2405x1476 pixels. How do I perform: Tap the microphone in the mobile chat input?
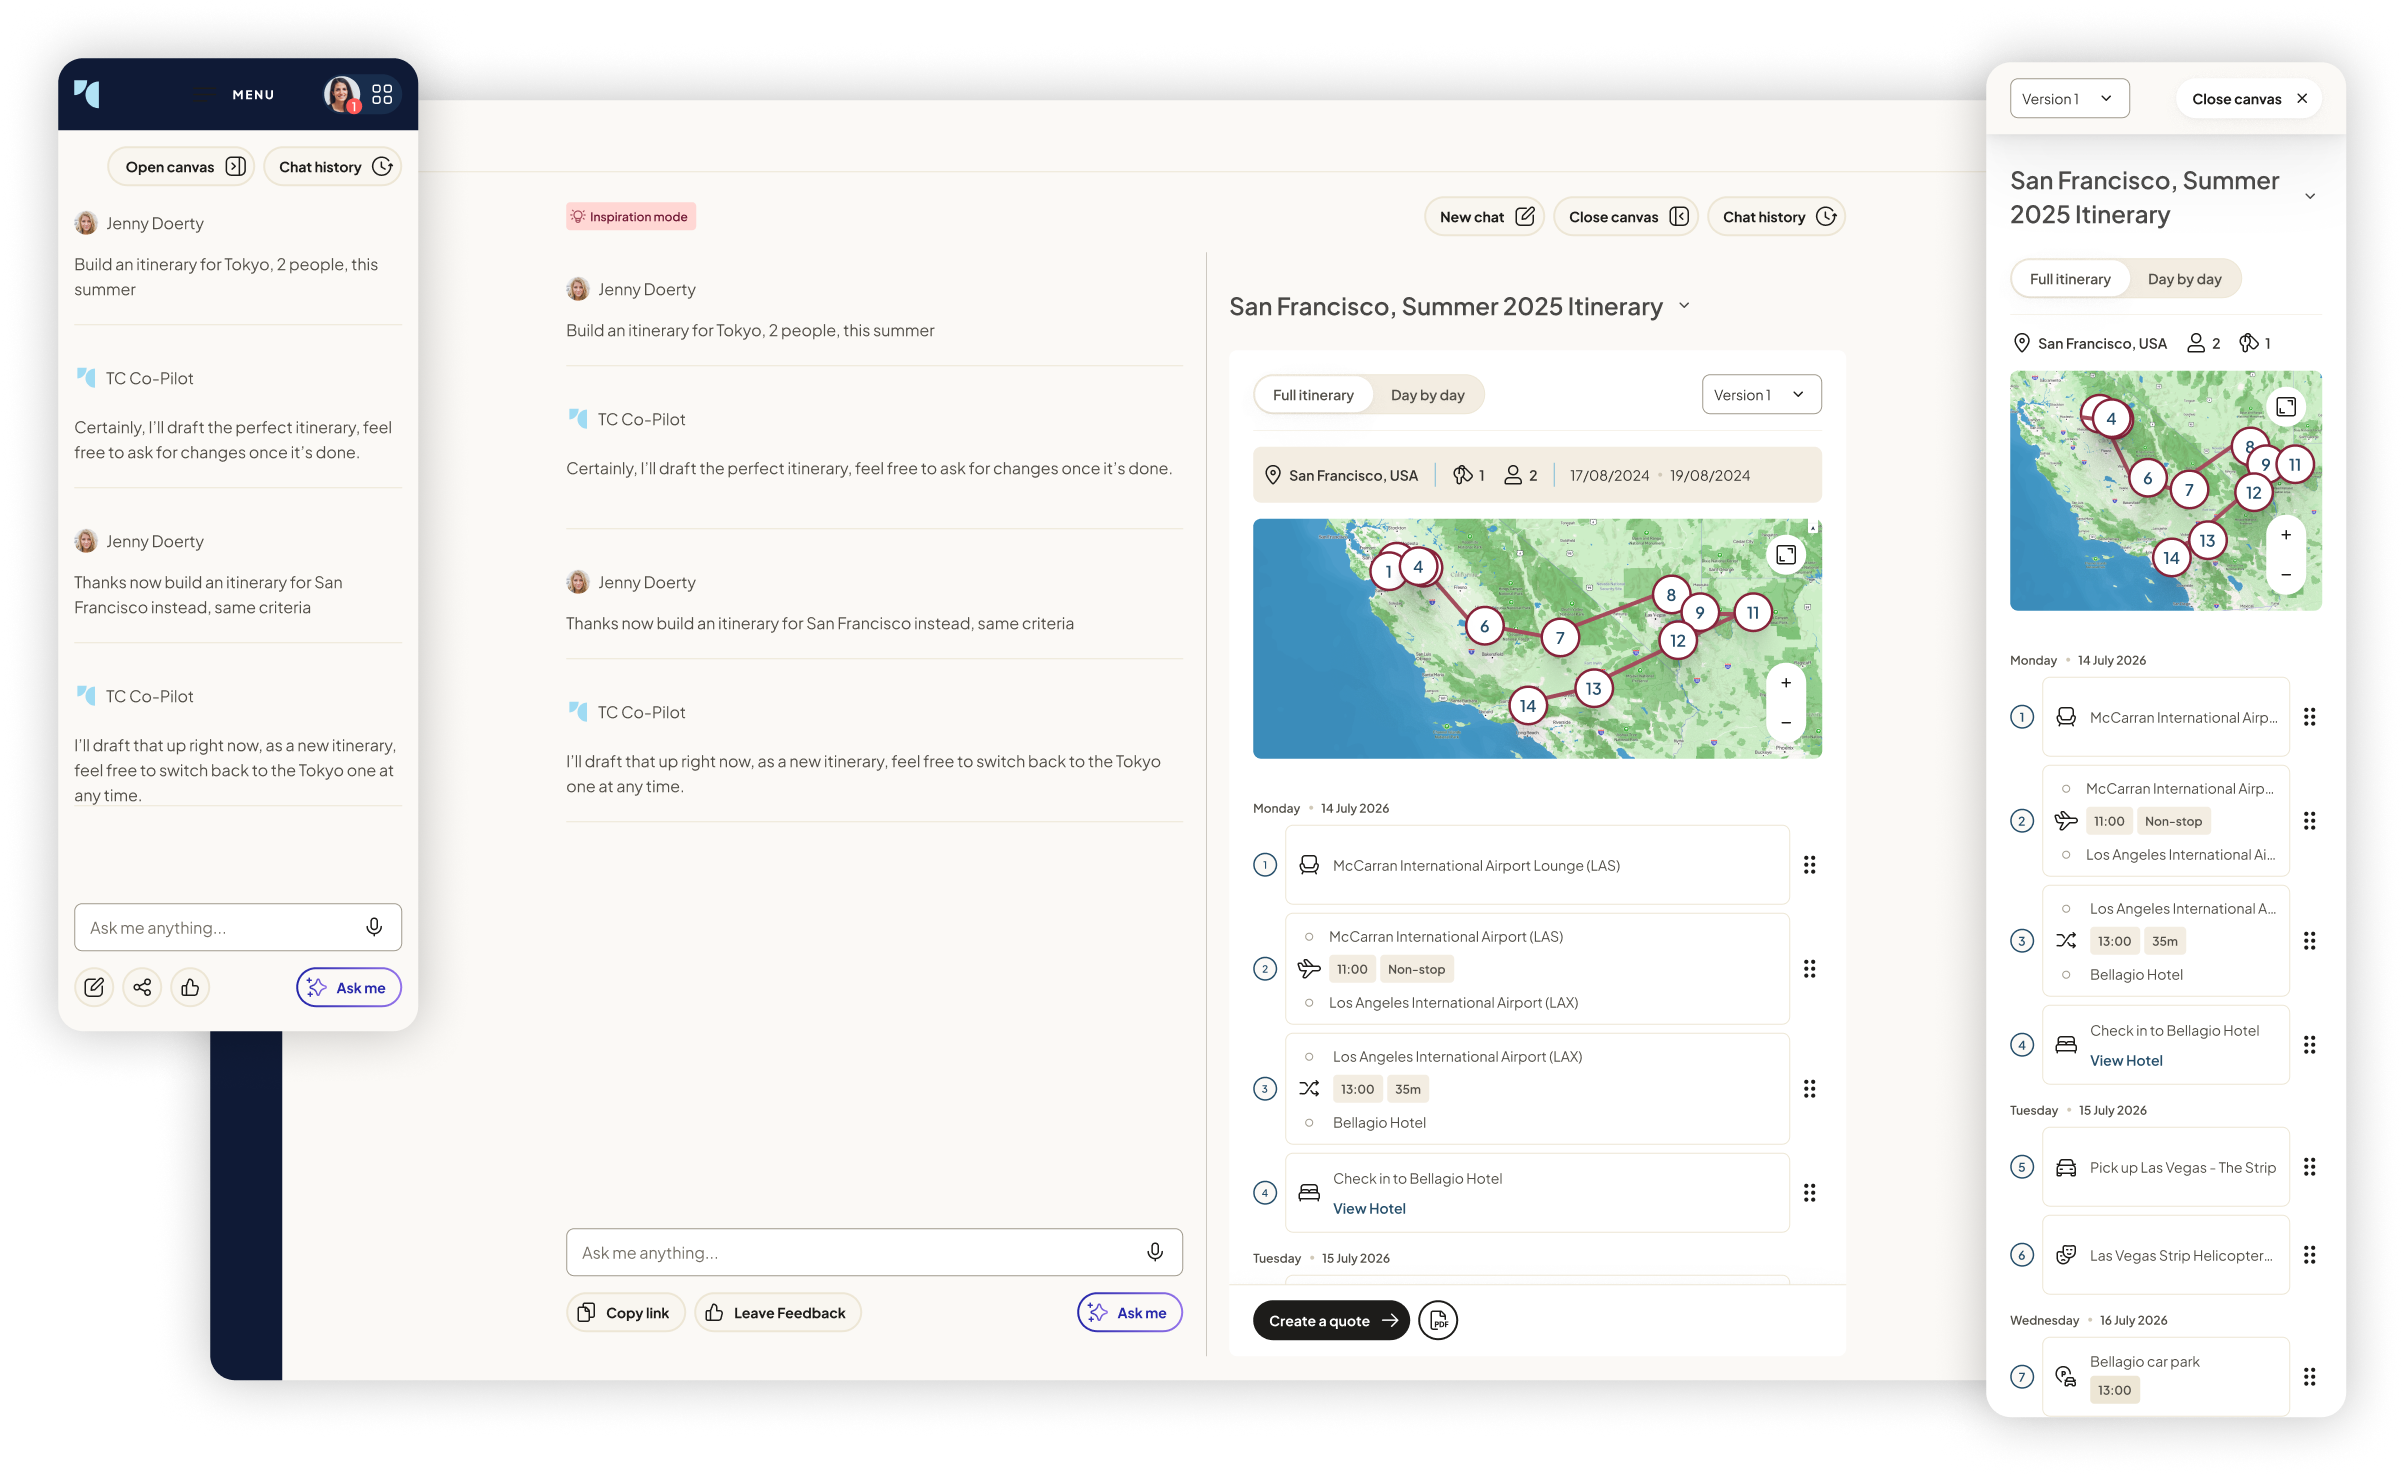pyautogui.click(x=374, y=927)
